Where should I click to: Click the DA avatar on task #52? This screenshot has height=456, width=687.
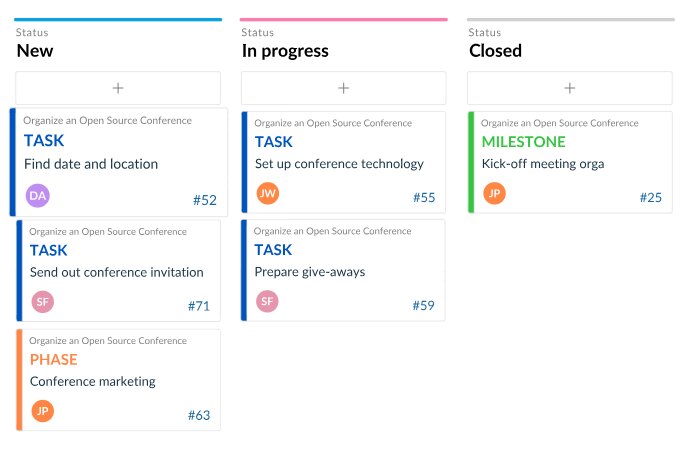pos(38,195)
